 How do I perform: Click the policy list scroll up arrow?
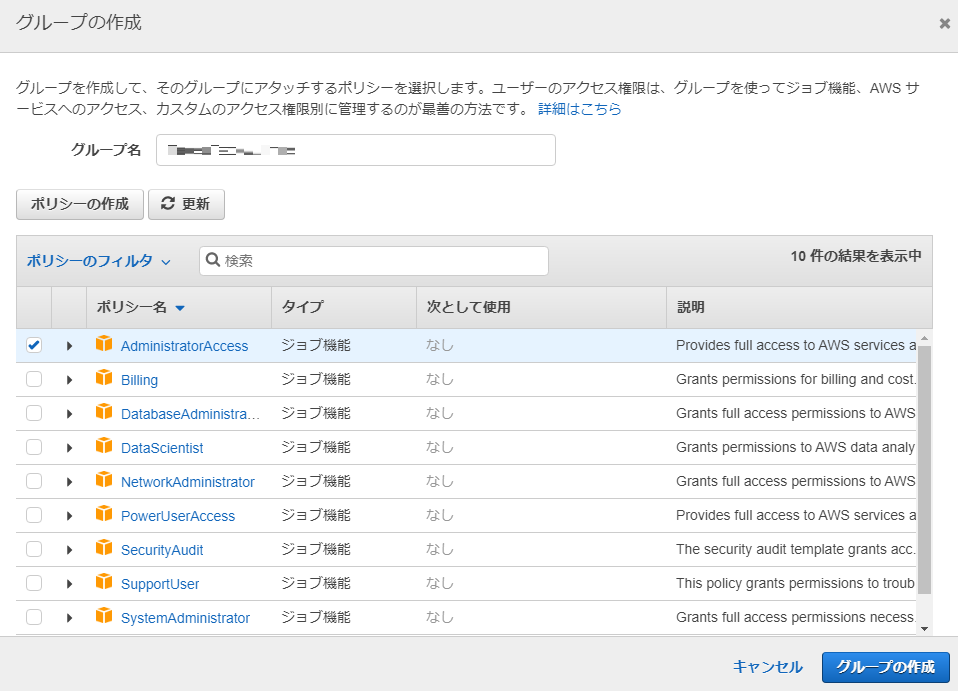pyautogui.click(x=924, y=338)
